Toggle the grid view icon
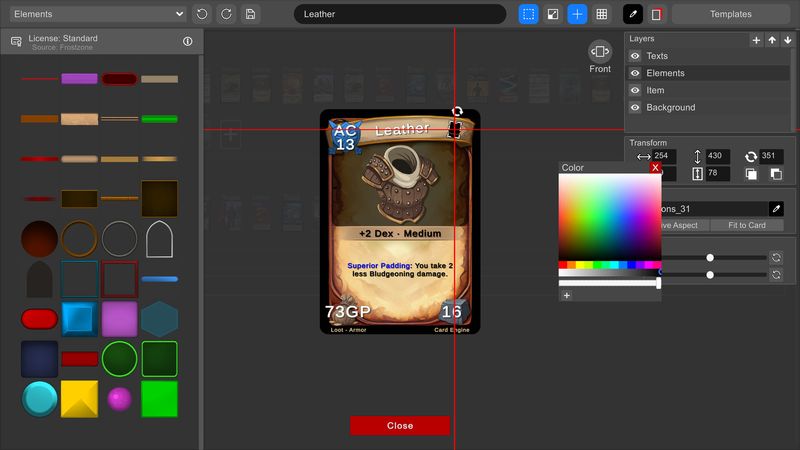 click(x=602, y=14)
